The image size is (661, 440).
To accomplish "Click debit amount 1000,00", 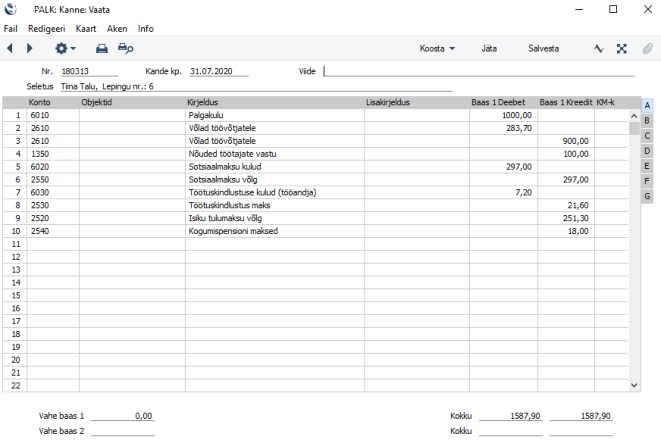I will coord(503,115).
